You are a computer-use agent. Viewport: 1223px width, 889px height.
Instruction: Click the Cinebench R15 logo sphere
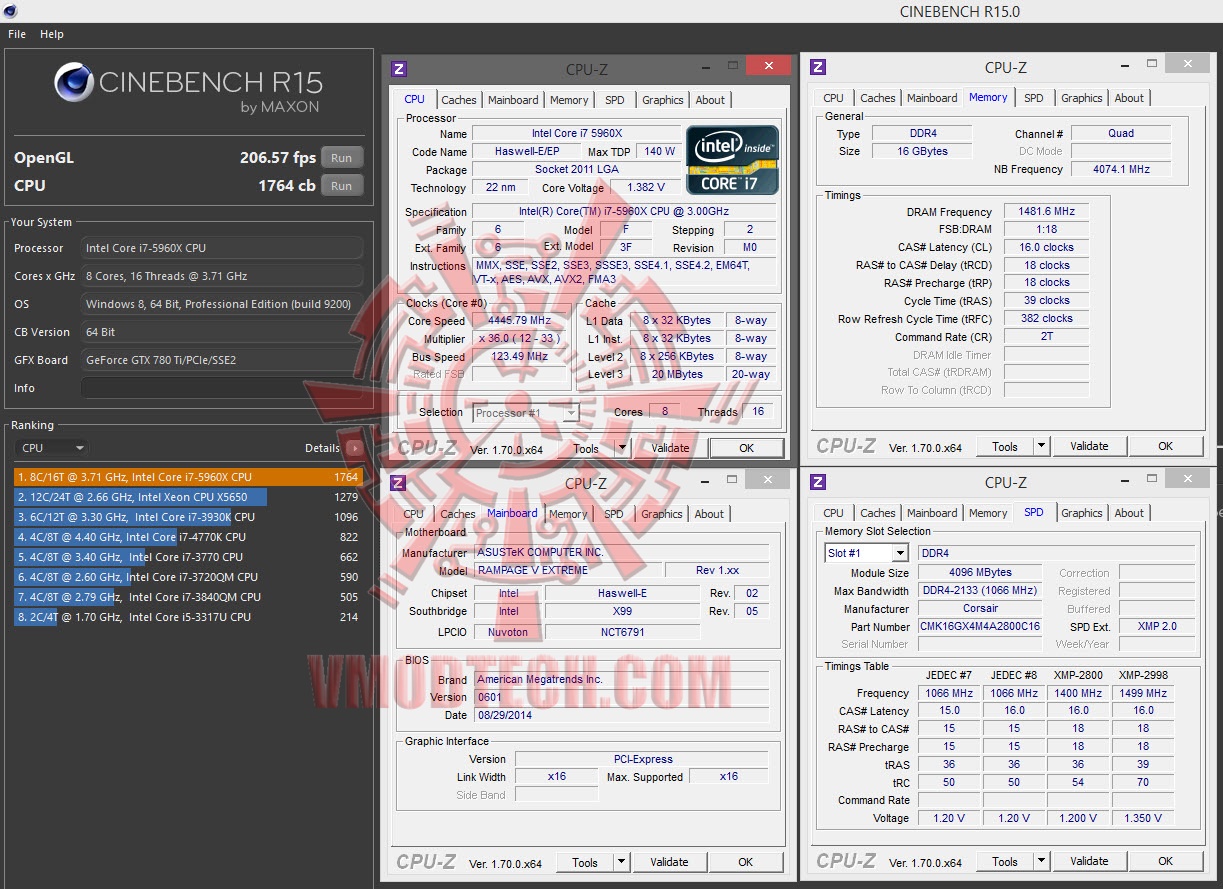coord(73,83)
